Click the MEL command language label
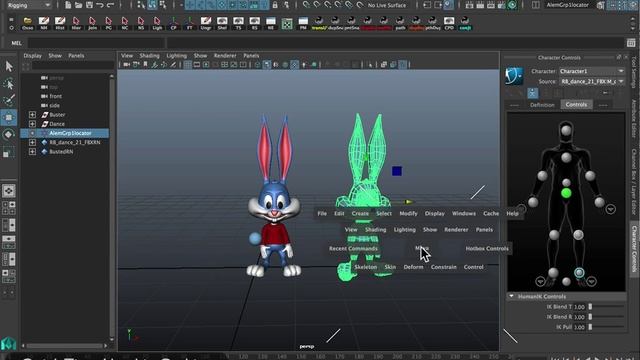The height and width of the screenshot is (360, 640). point(16,43)
